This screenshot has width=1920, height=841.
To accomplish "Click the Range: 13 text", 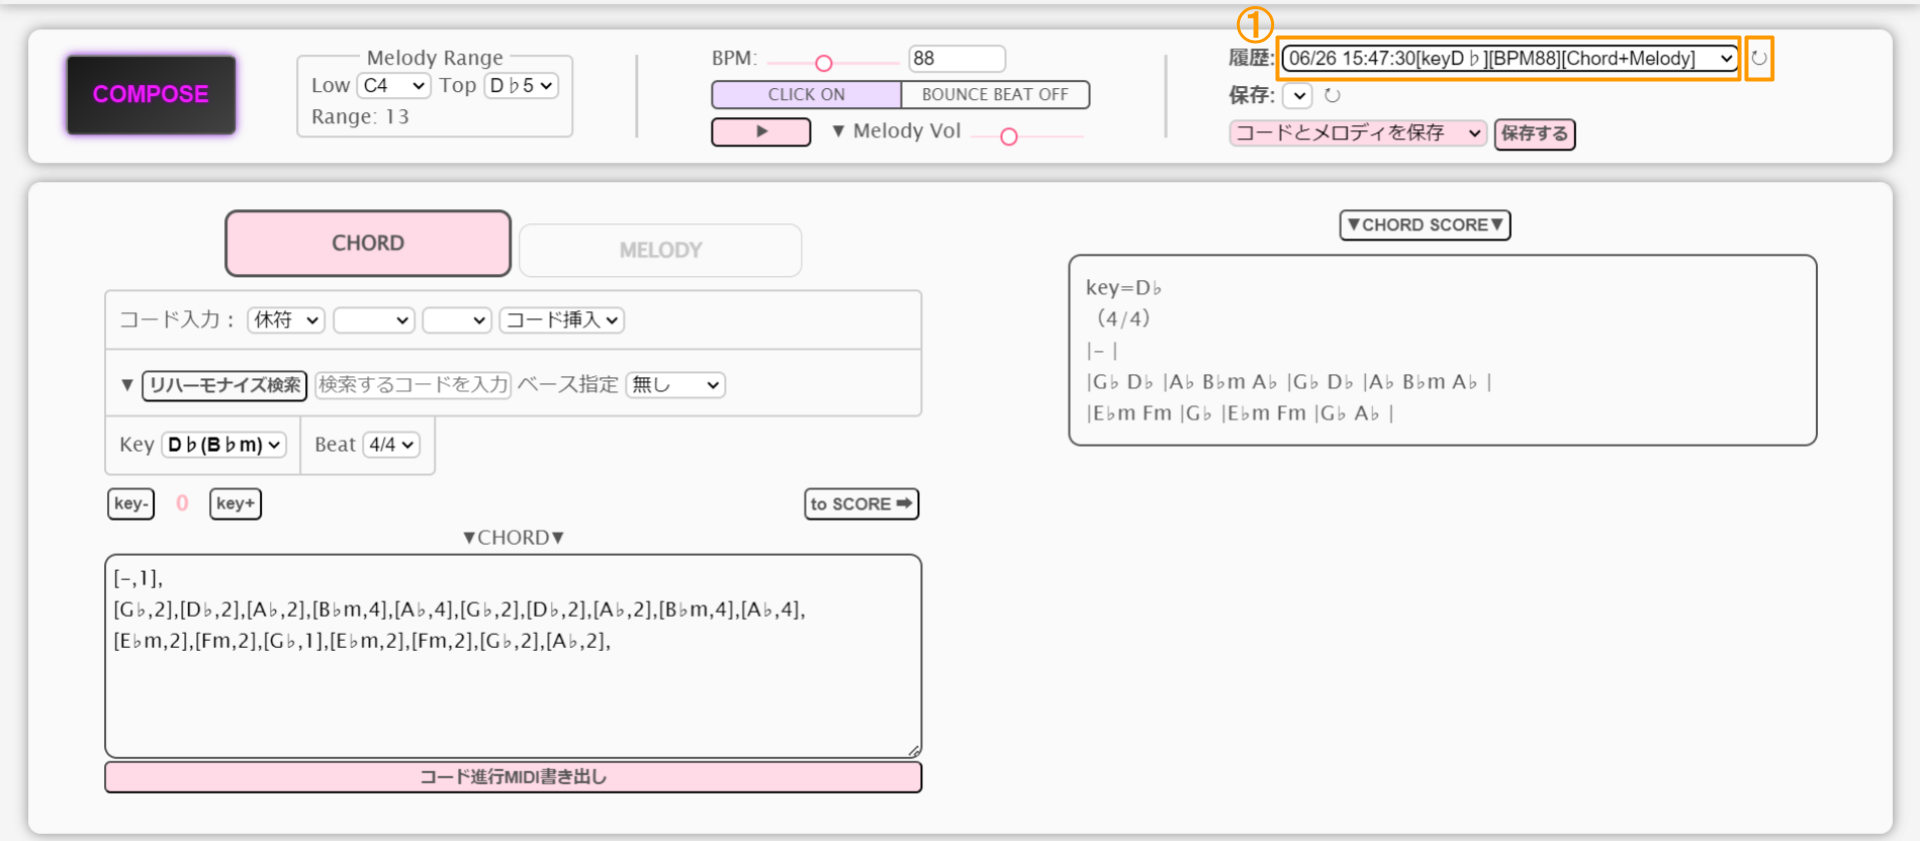I will pos(360,117).
